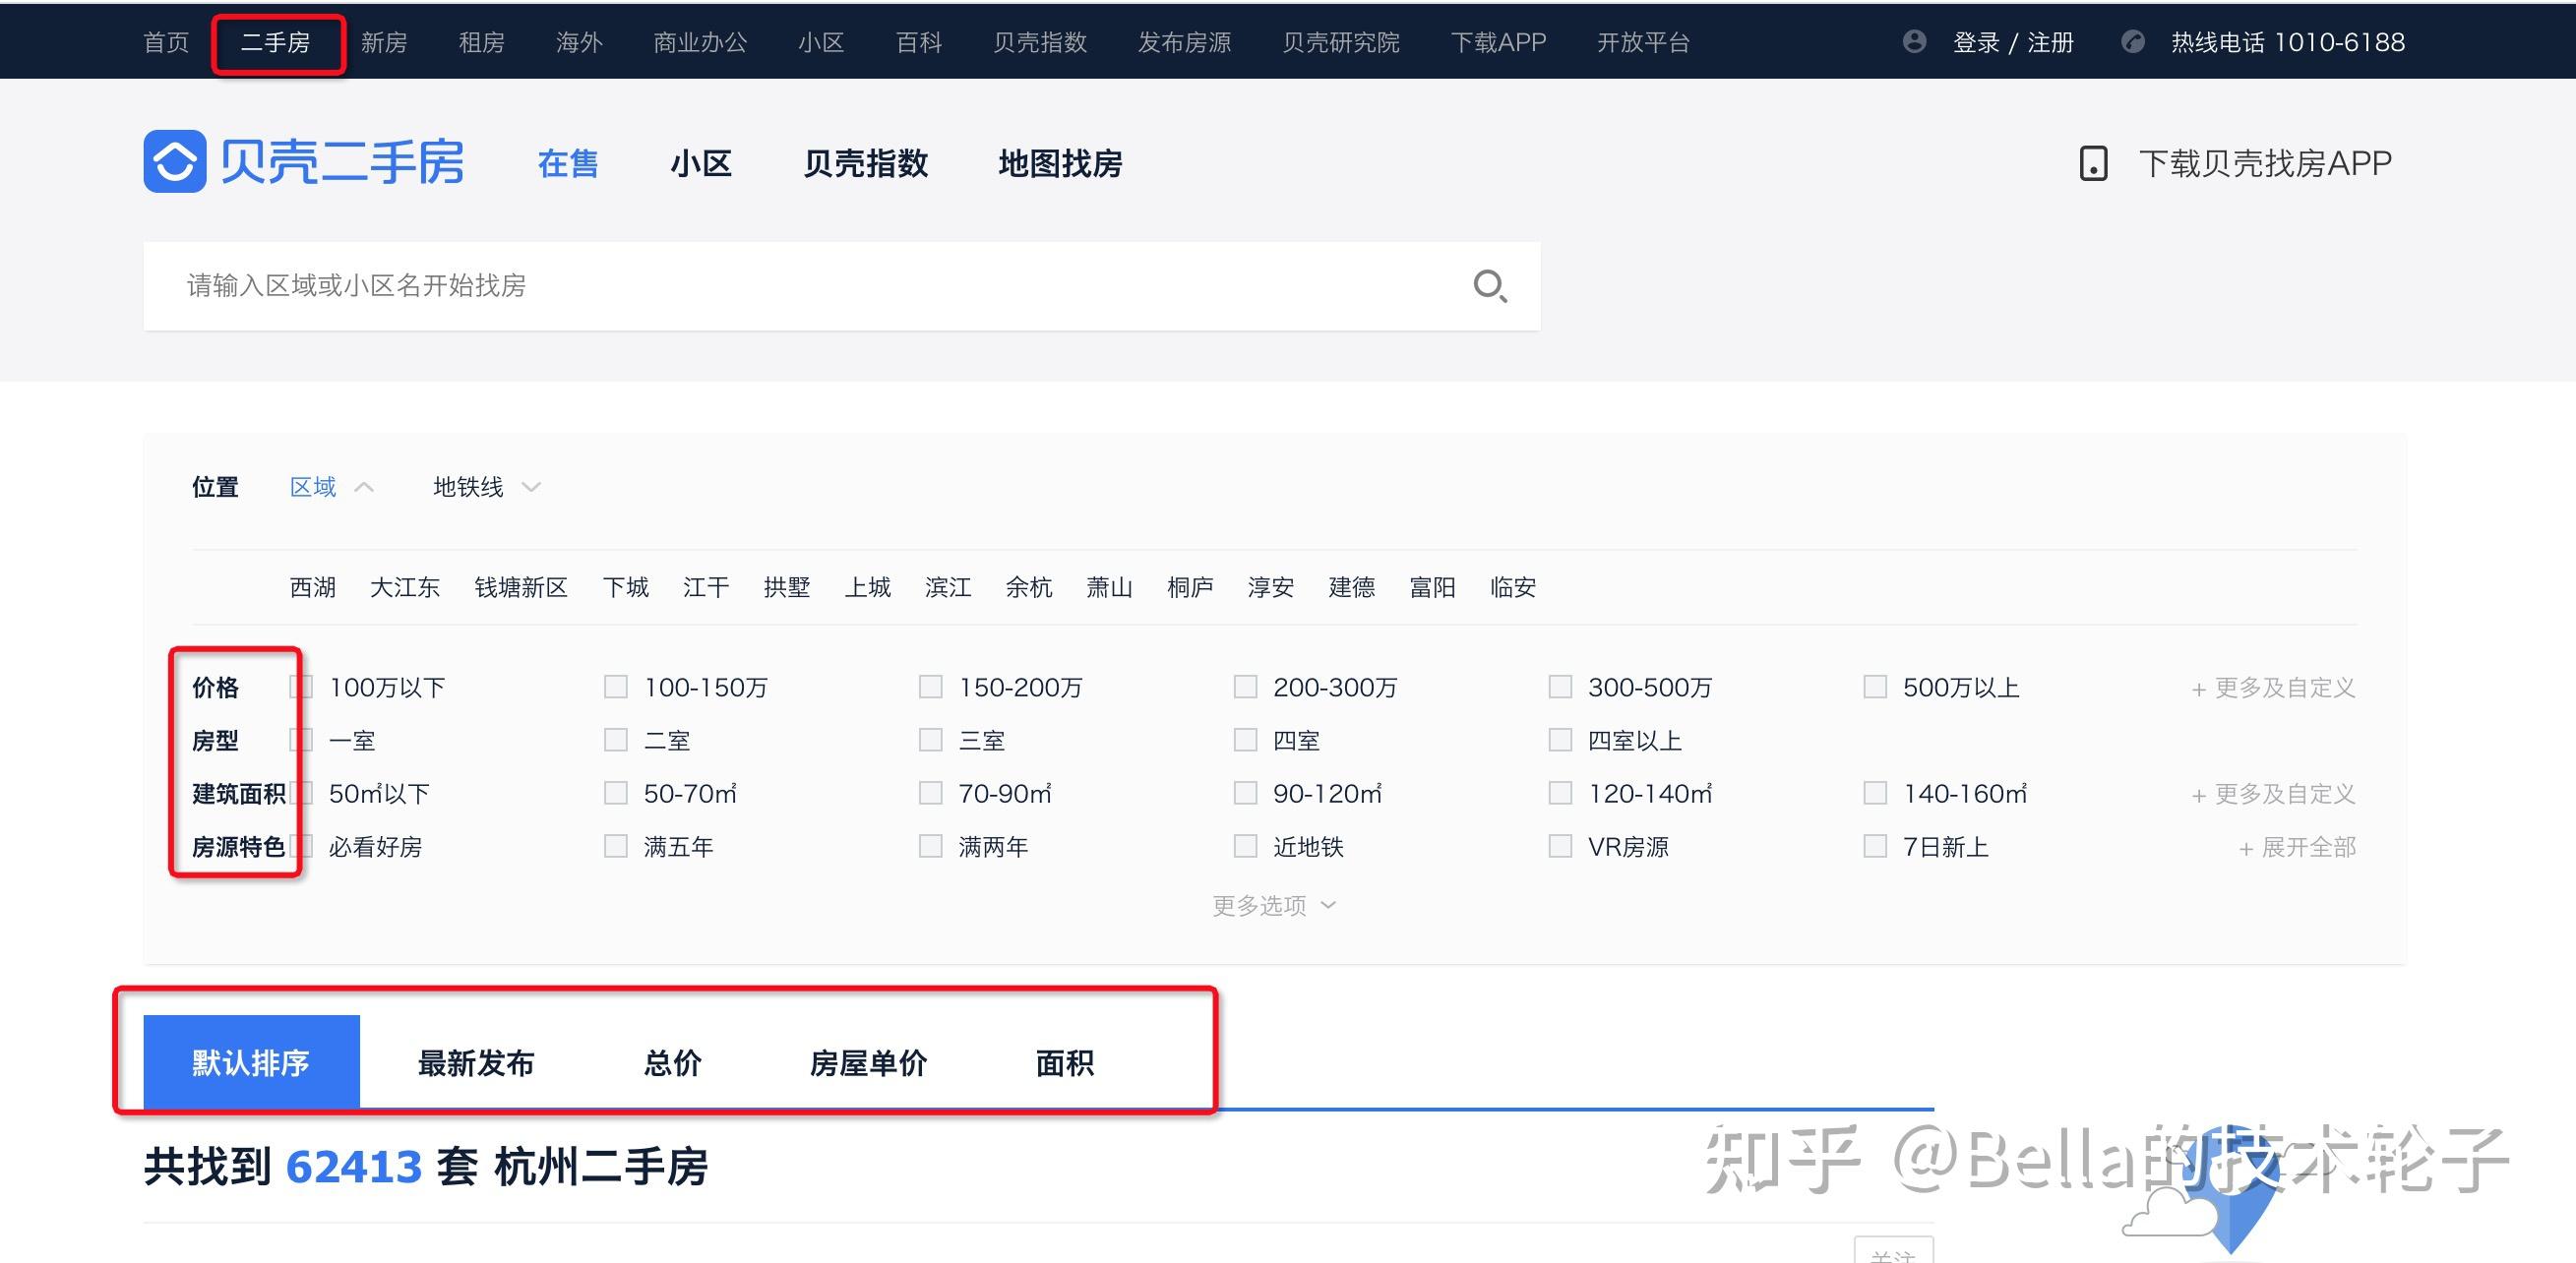The width and height of the screenshot is (2576, 1263).
Task: Click the 62413 listing count text
Action: pos(354,1167)
